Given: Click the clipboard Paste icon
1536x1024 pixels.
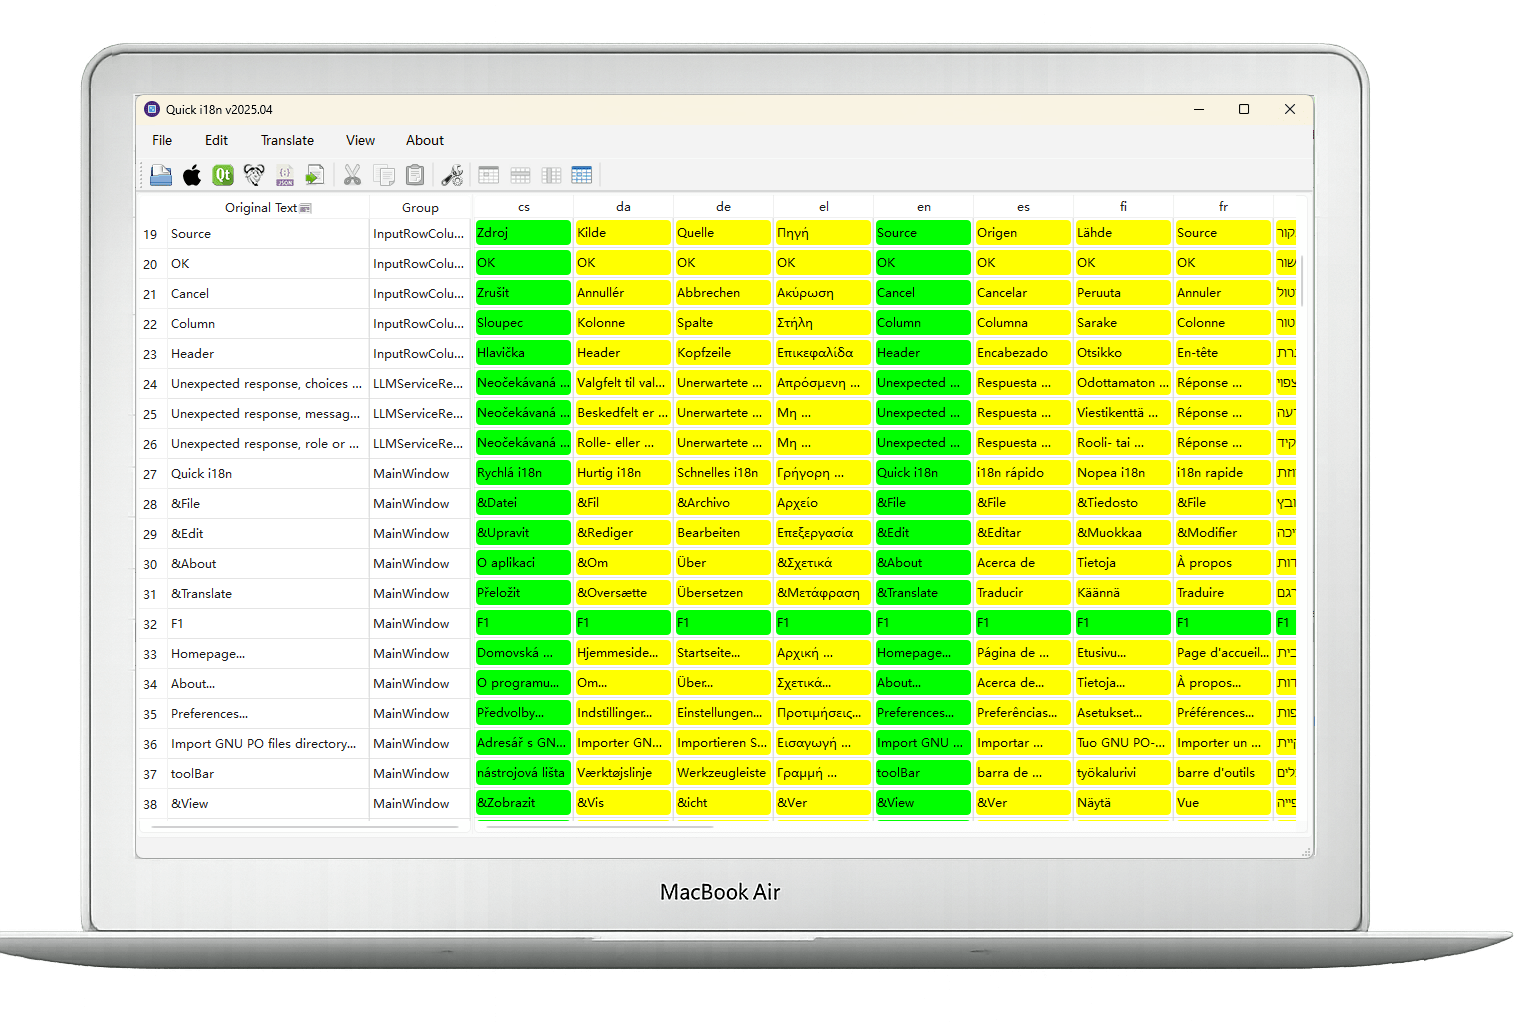Looking at the screenshot, I should pyautogui.click(x=415, y=175).
